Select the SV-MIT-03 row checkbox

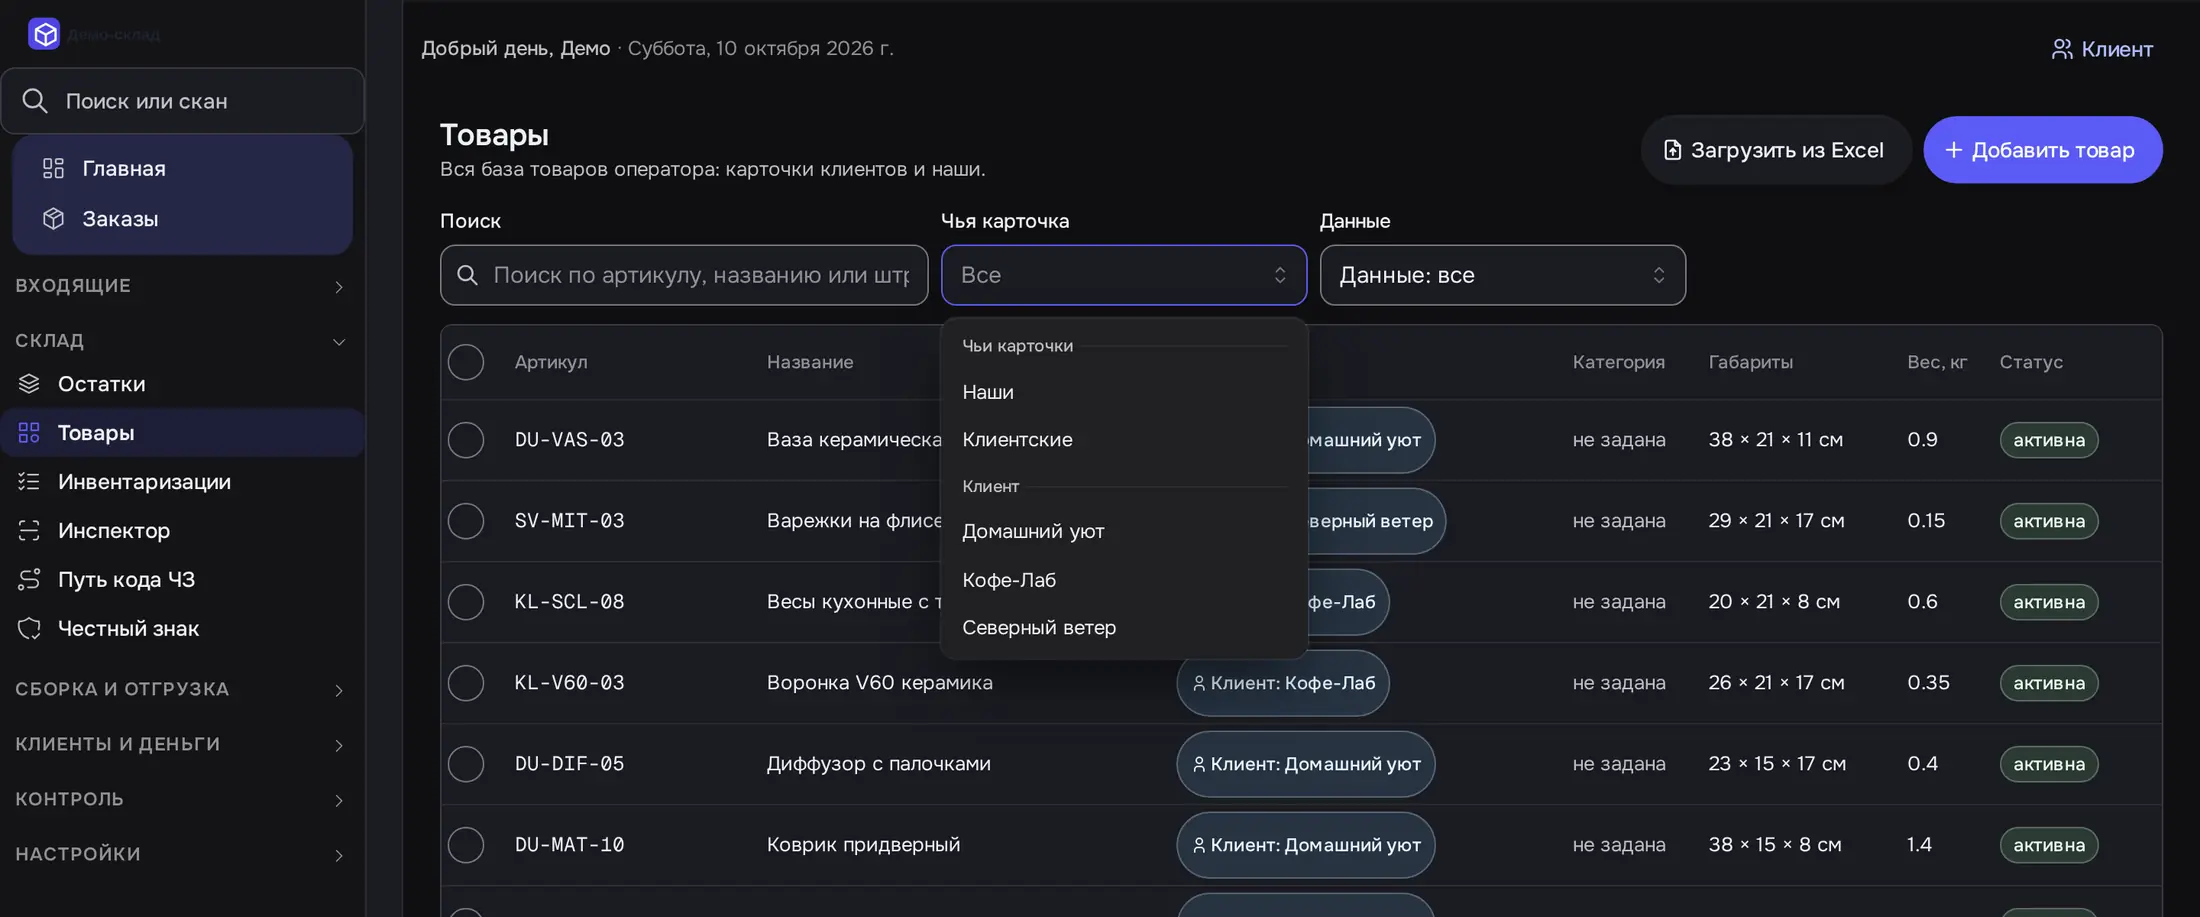tap(466, 521)
